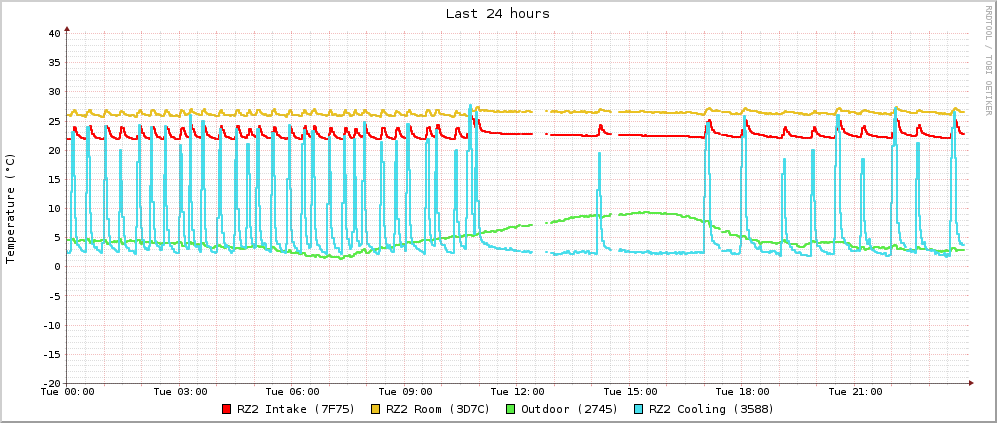997x423 pixels.
Task: Select the 'RZ2 Intake (7F75)' legend label
Action: [296, 409]
